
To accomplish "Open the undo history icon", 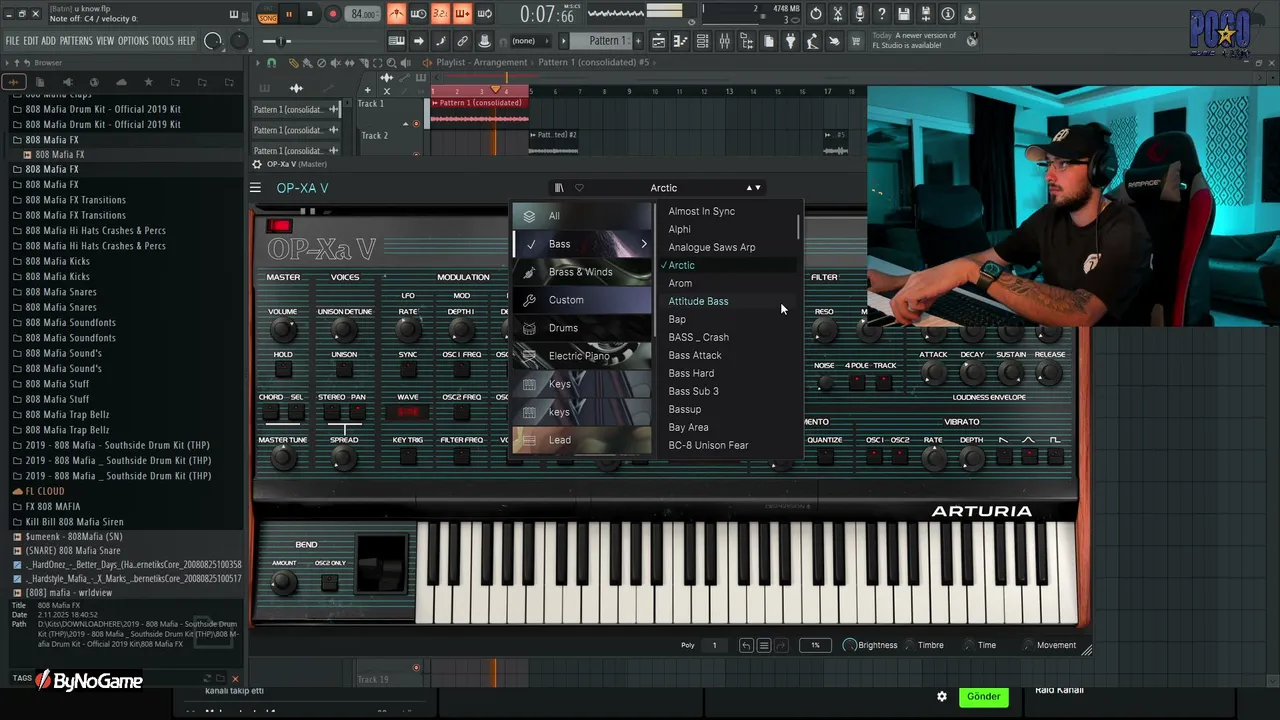I will coord(816,14).
